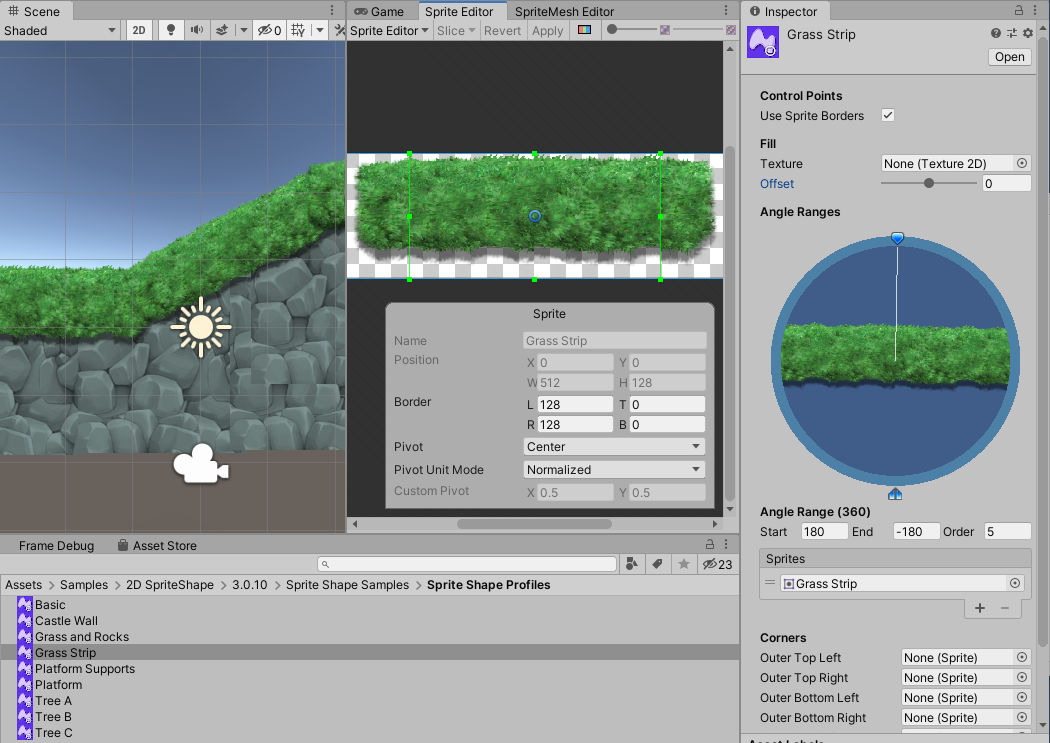
Task: Click the Search by Type icon
Action: [632, 565]
